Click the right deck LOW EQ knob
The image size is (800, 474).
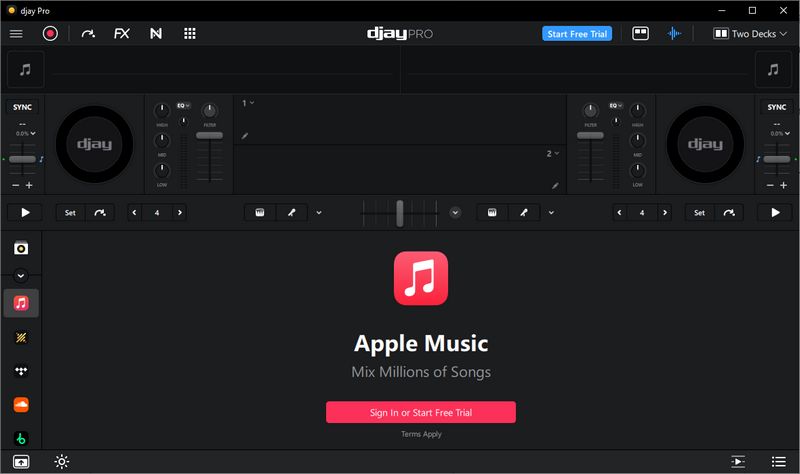click(x=637, y=170)
